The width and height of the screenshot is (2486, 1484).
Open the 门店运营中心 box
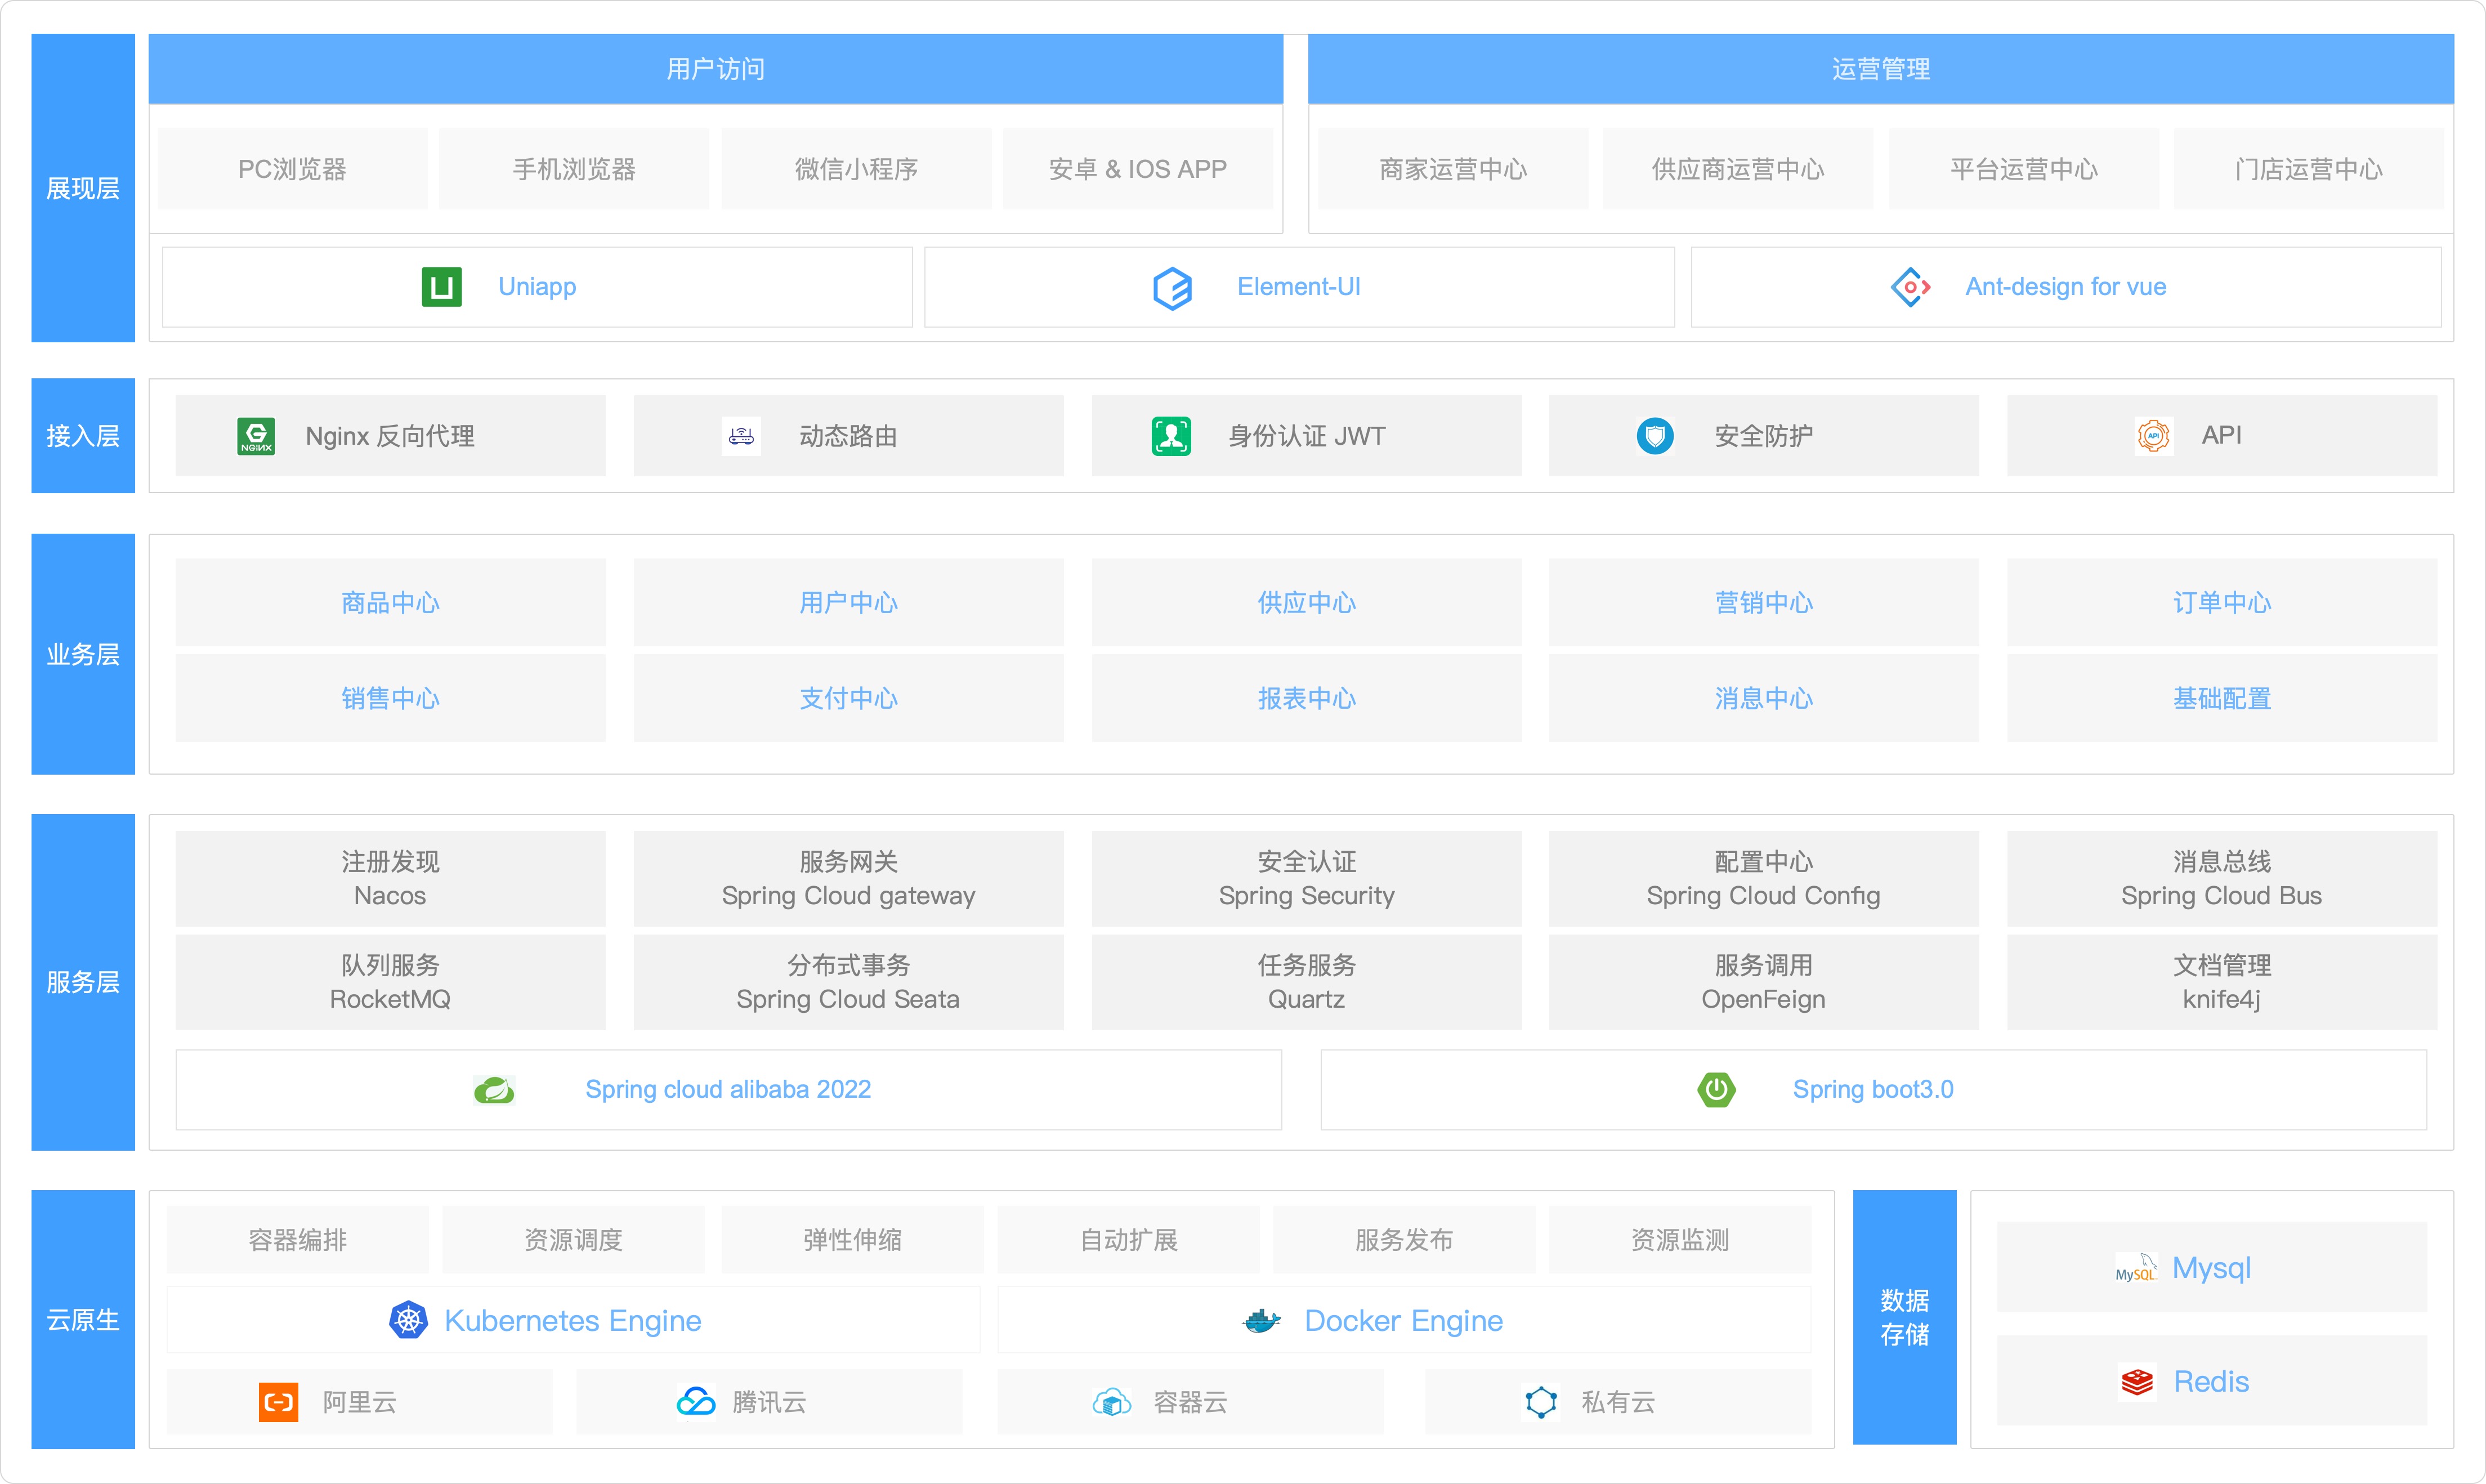(x=2308, y=169)
